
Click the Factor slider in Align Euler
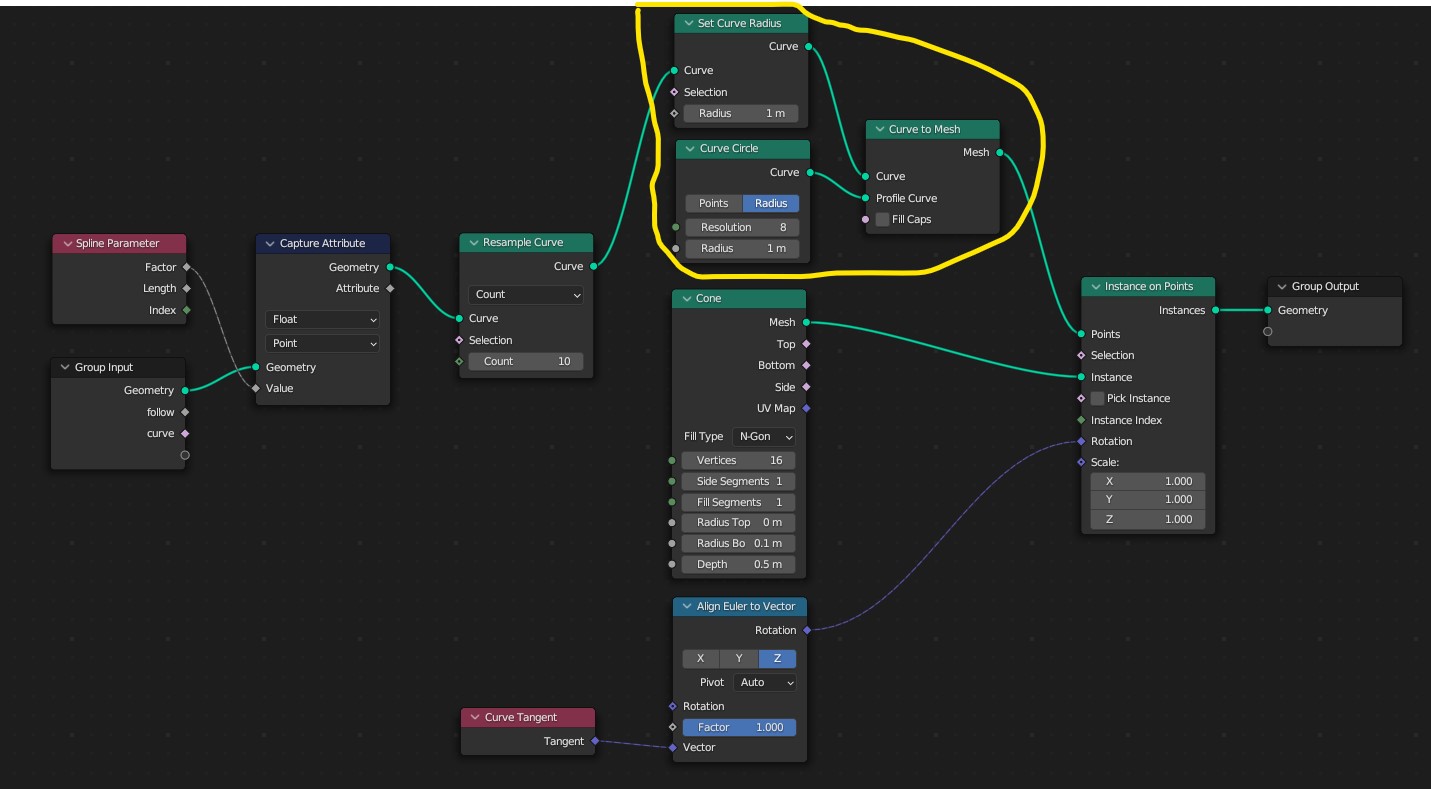click(x=739, y=727)
